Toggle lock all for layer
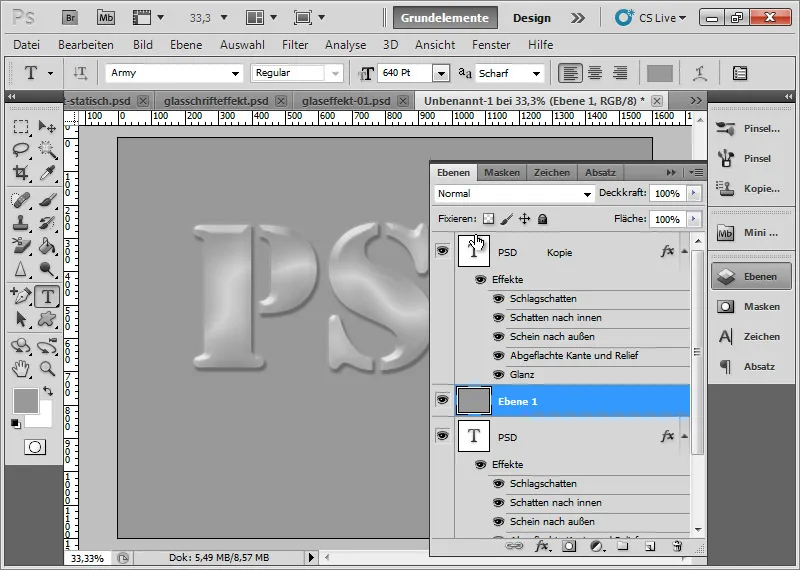 (x=542, y=219)
